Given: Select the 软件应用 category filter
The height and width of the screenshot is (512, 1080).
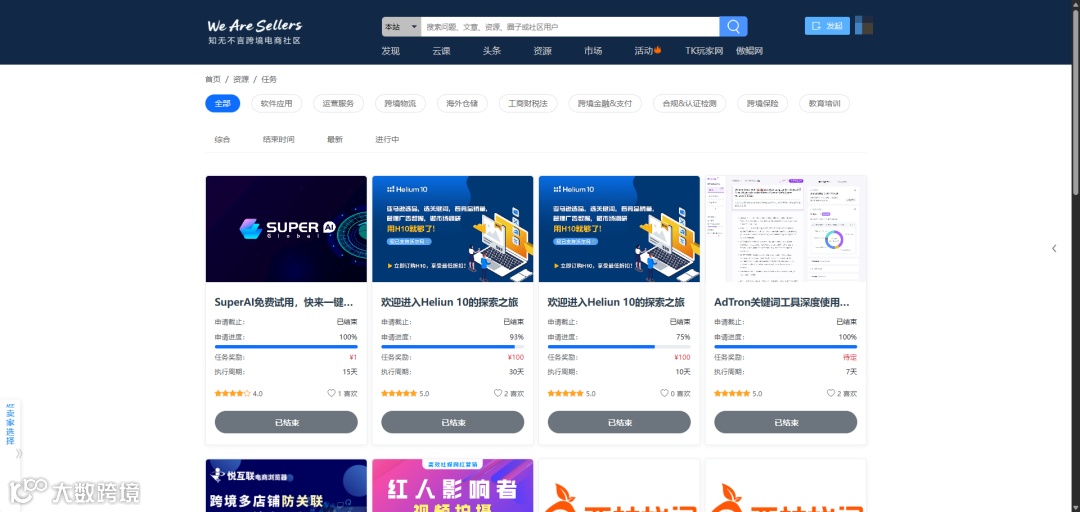Looking at the screenshot, I should pyautogui.click(x=277, y=104).
